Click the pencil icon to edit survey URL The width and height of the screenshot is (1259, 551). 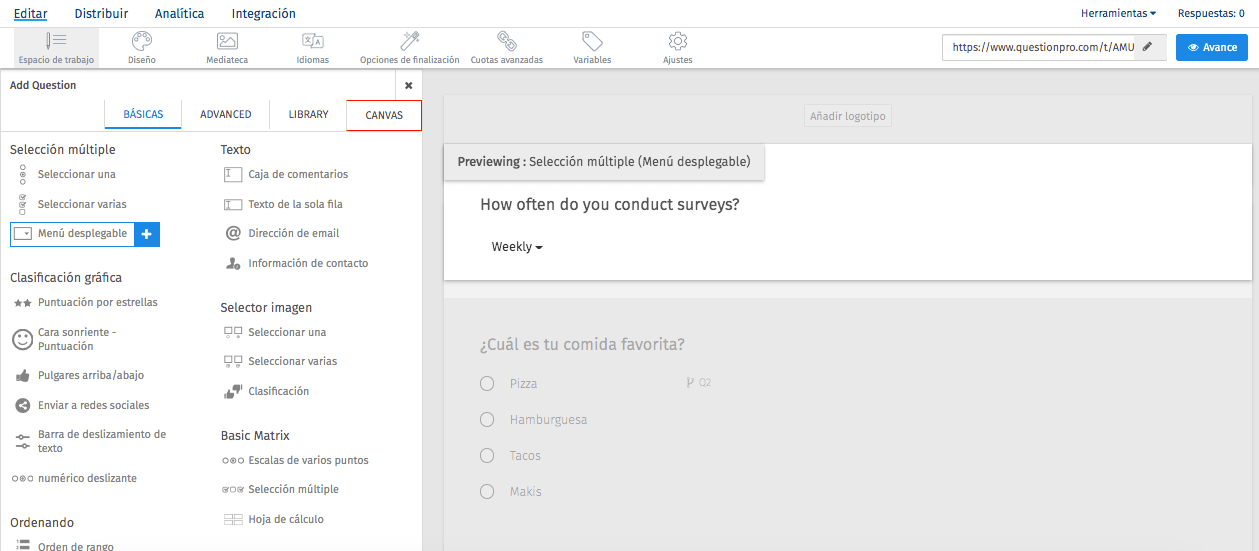[x=1148, y=47]
